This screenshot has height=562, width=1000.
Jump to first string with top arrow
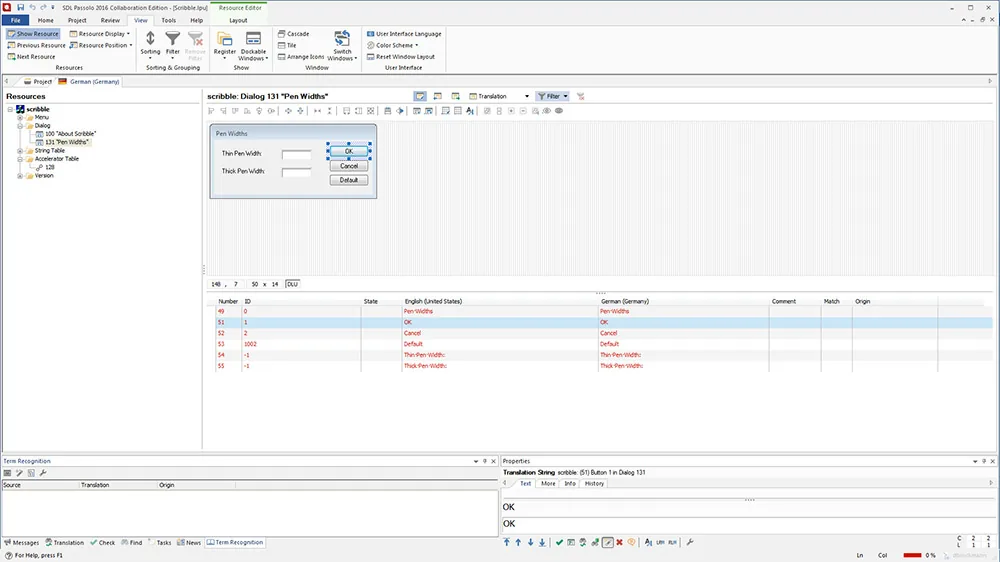506,542
